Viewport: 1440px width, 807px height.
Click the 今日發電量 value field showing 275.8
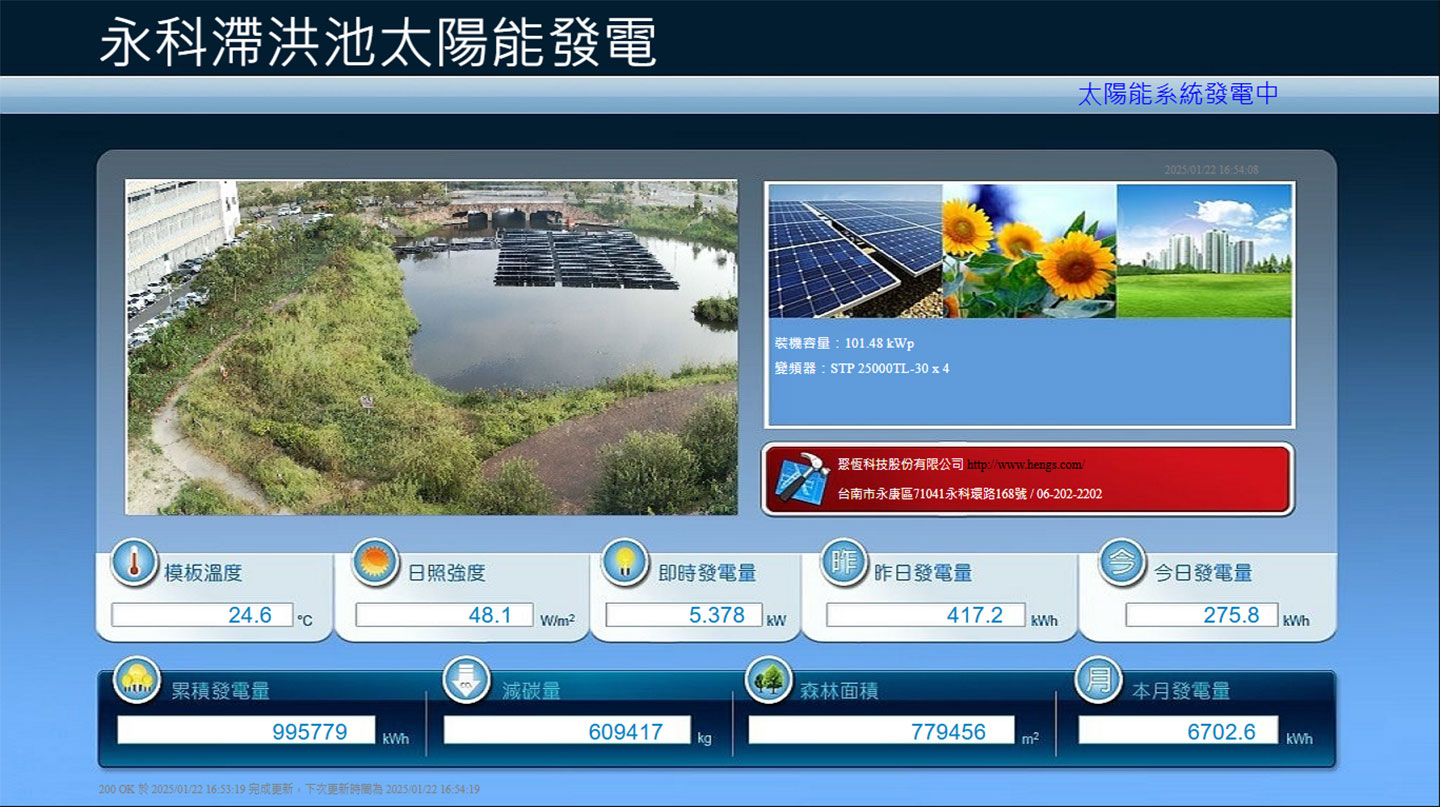click(1201, 615)
